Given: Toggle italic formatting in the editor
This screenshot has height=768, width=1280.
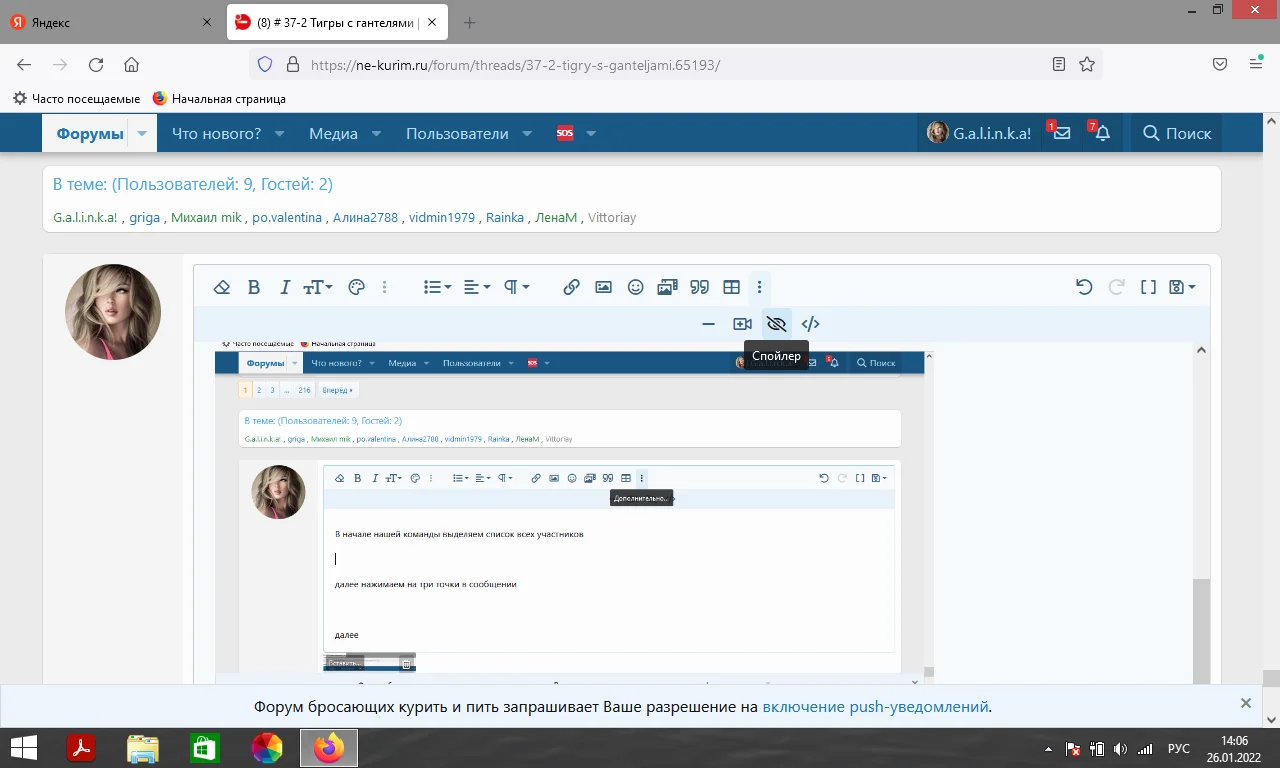Looking at the screenshot, I should click(284, 287).
